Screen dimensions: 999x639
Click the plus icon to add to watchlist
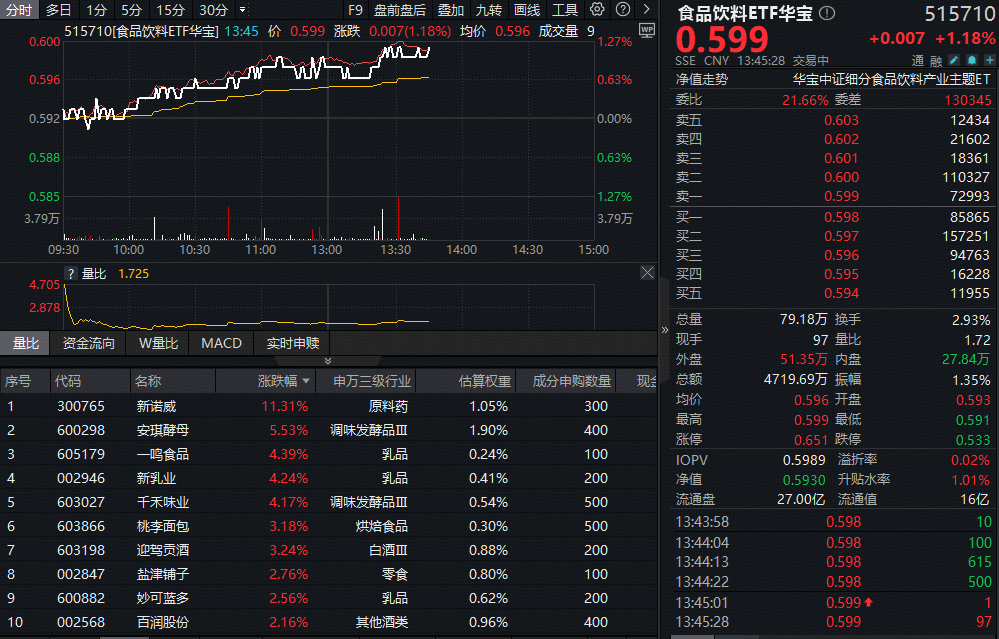(x=990, y=60)
